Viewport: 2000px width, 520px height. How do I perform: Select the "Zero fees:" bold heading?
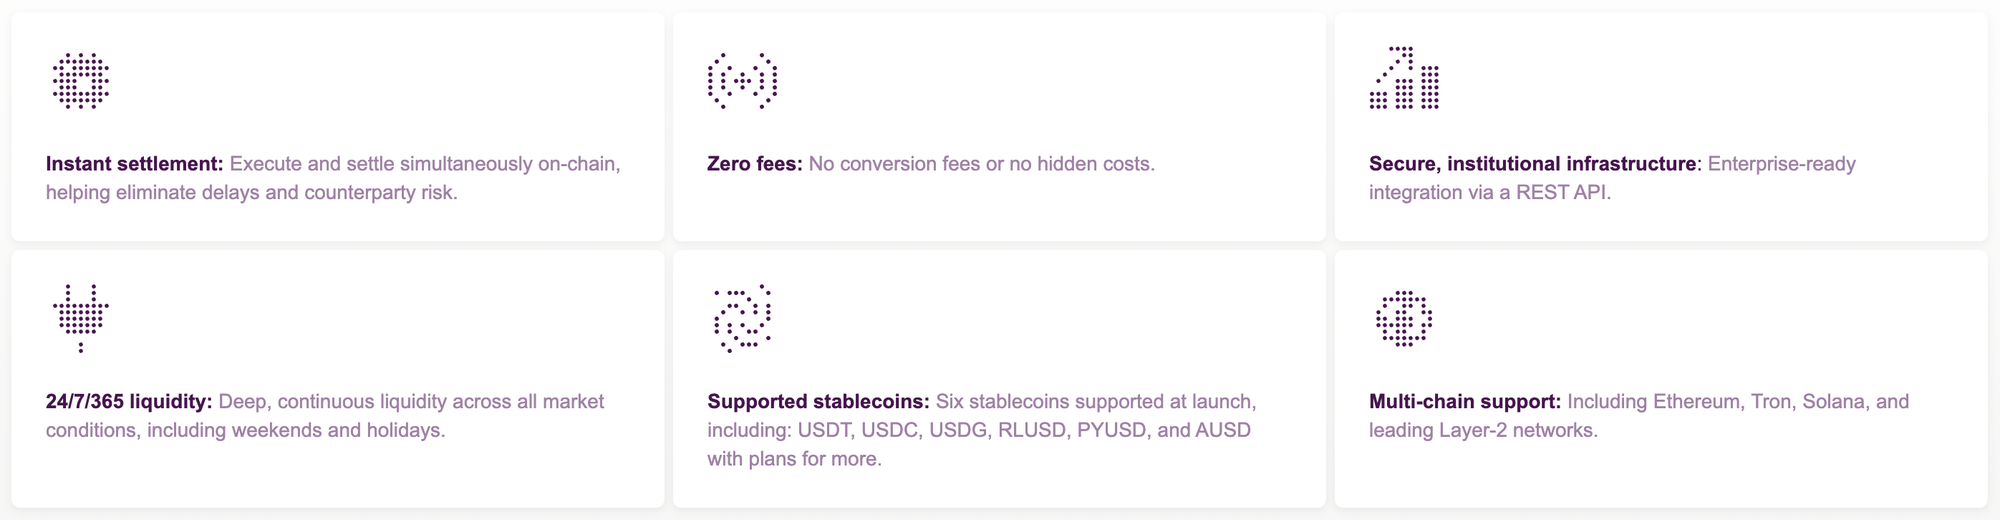coord(754,164)
